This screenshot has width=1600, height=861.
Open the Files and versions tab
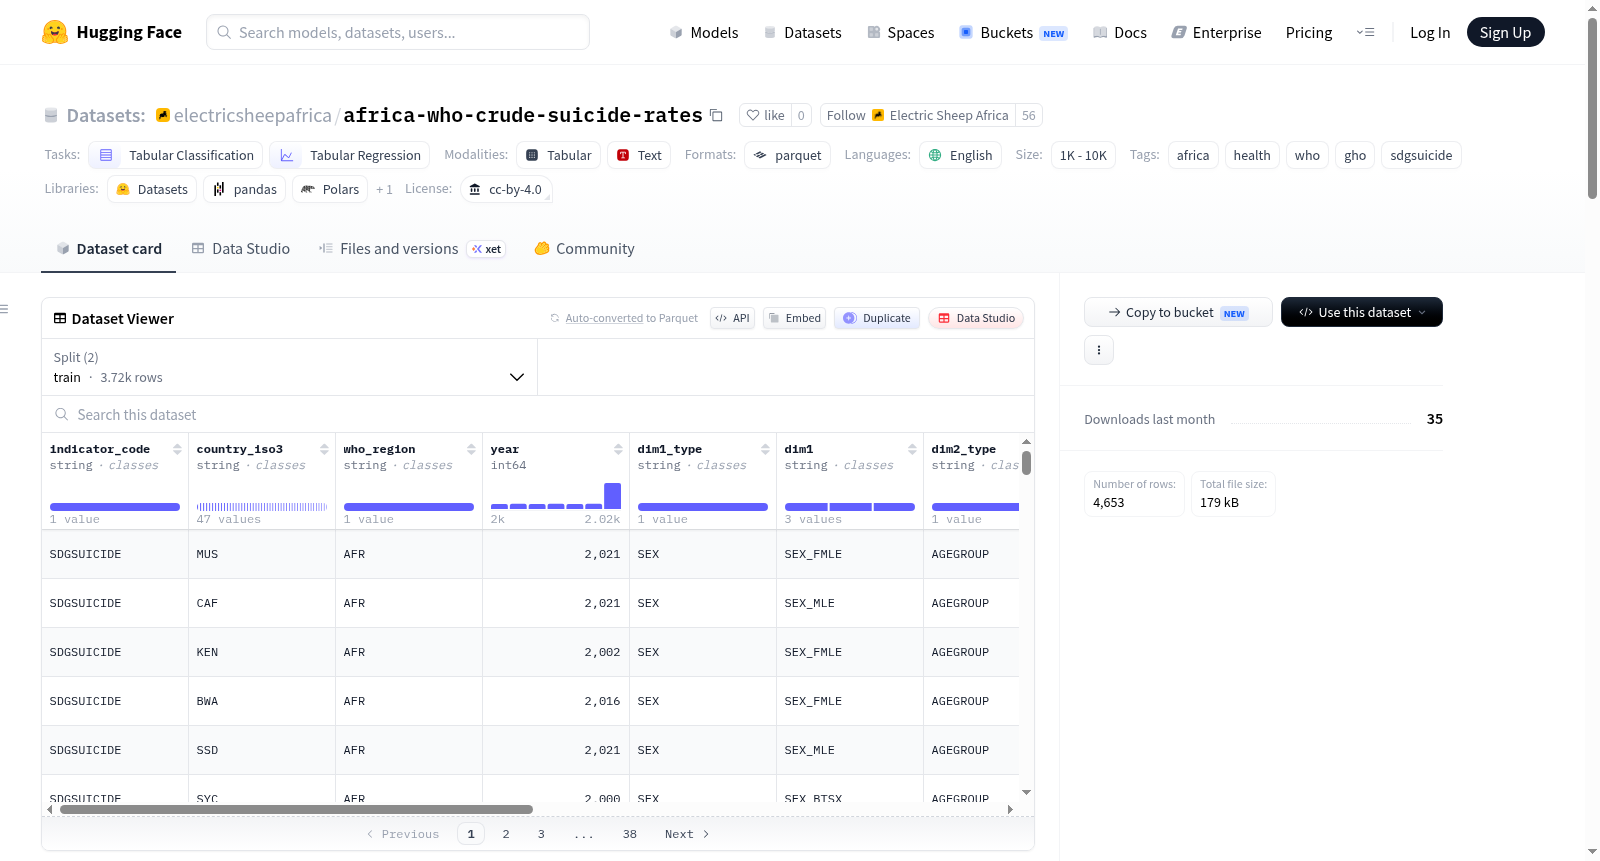tap(412, 249)
